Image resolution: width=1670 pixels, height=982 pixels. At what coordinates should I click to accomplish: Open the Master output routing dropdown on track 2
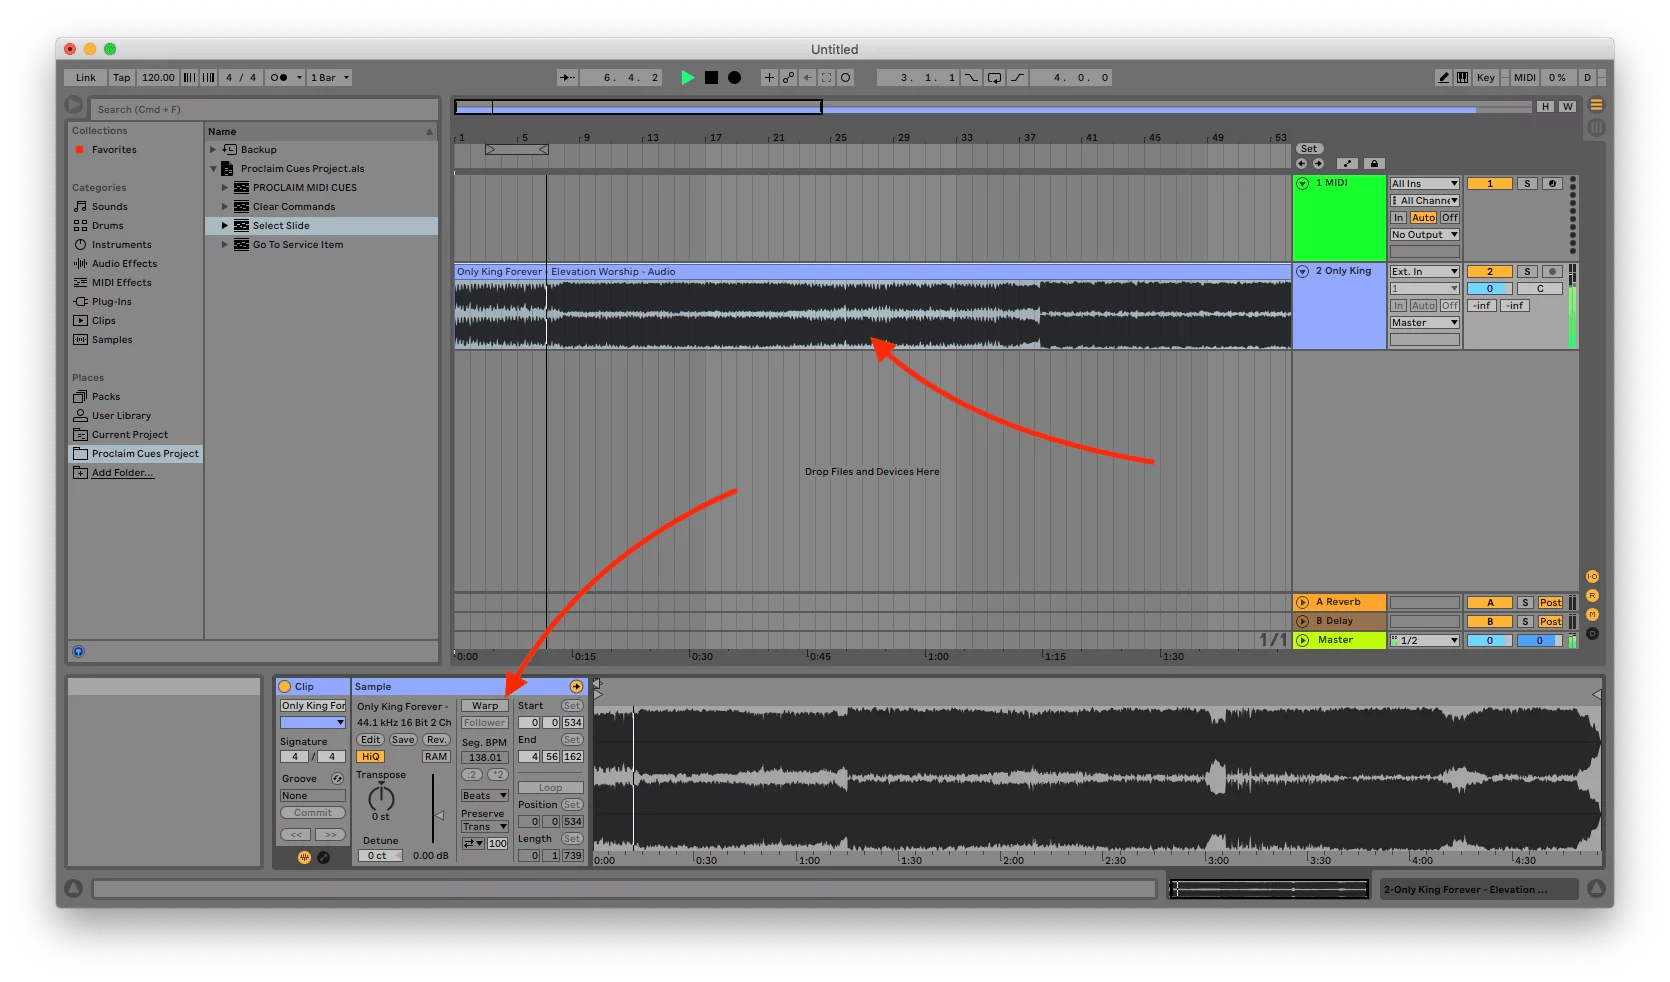pyautogui.click(x=1422, y=322)
